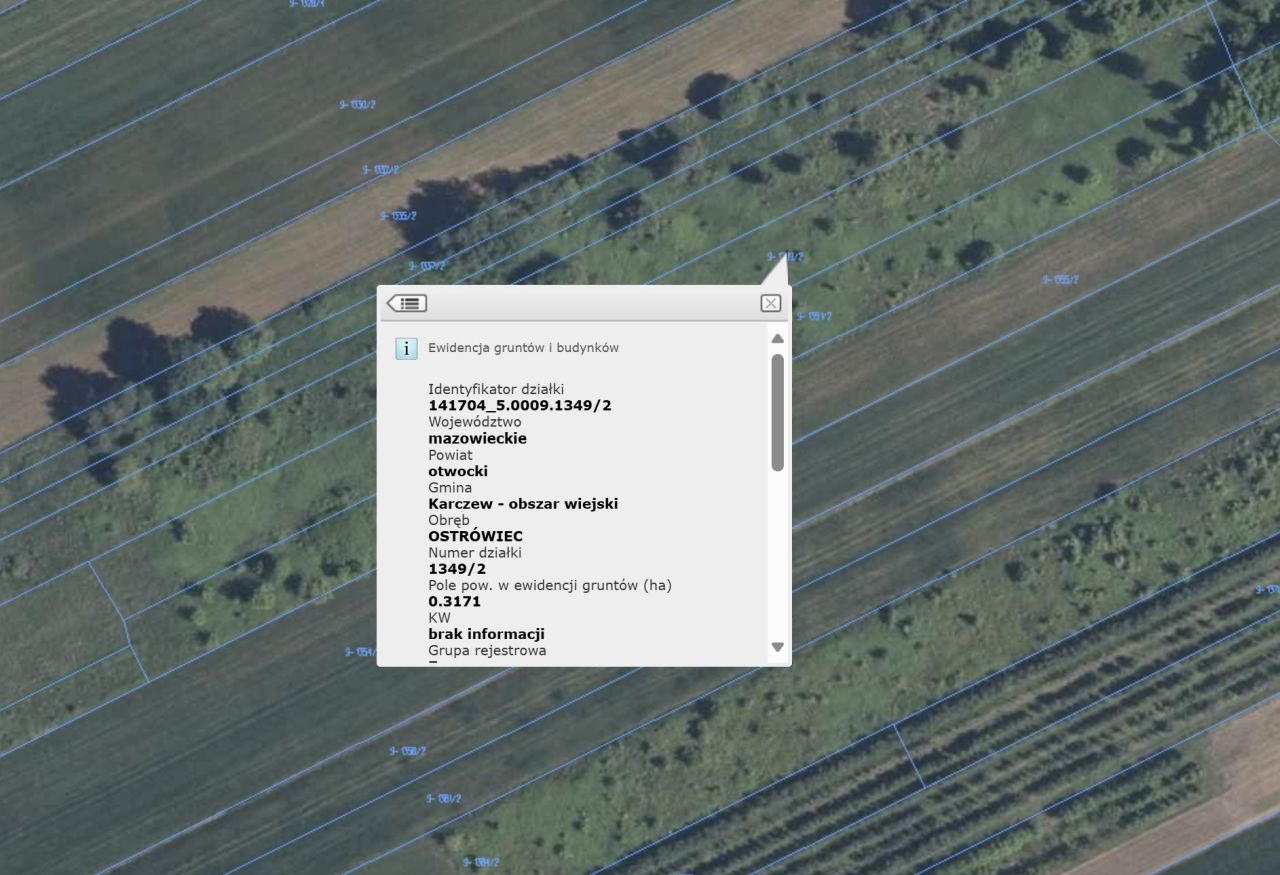Click the 'KW' label
This screenshot has height=875, width=1280.
[439, 618]
